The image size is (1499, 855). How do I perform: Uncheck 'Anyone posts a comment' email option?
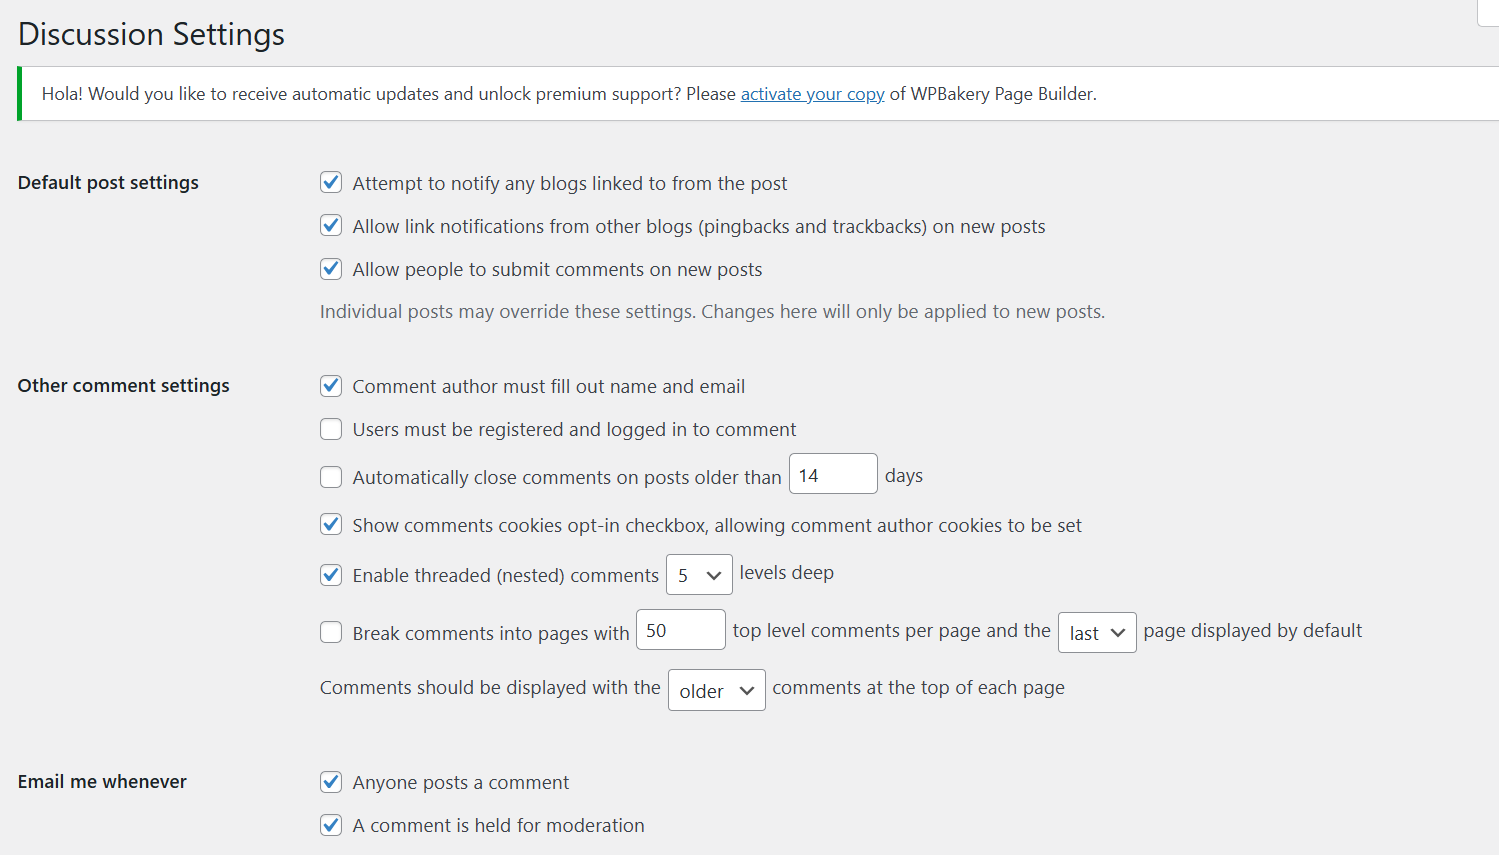331,781
